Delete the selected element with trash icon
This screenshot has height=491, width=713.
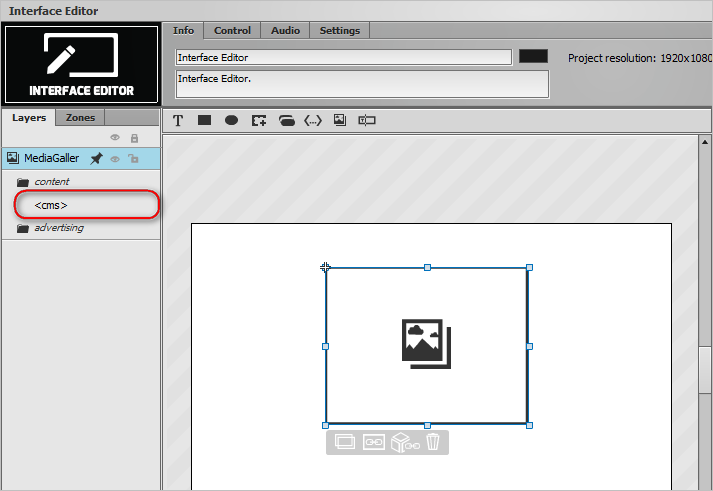point(433,441)
